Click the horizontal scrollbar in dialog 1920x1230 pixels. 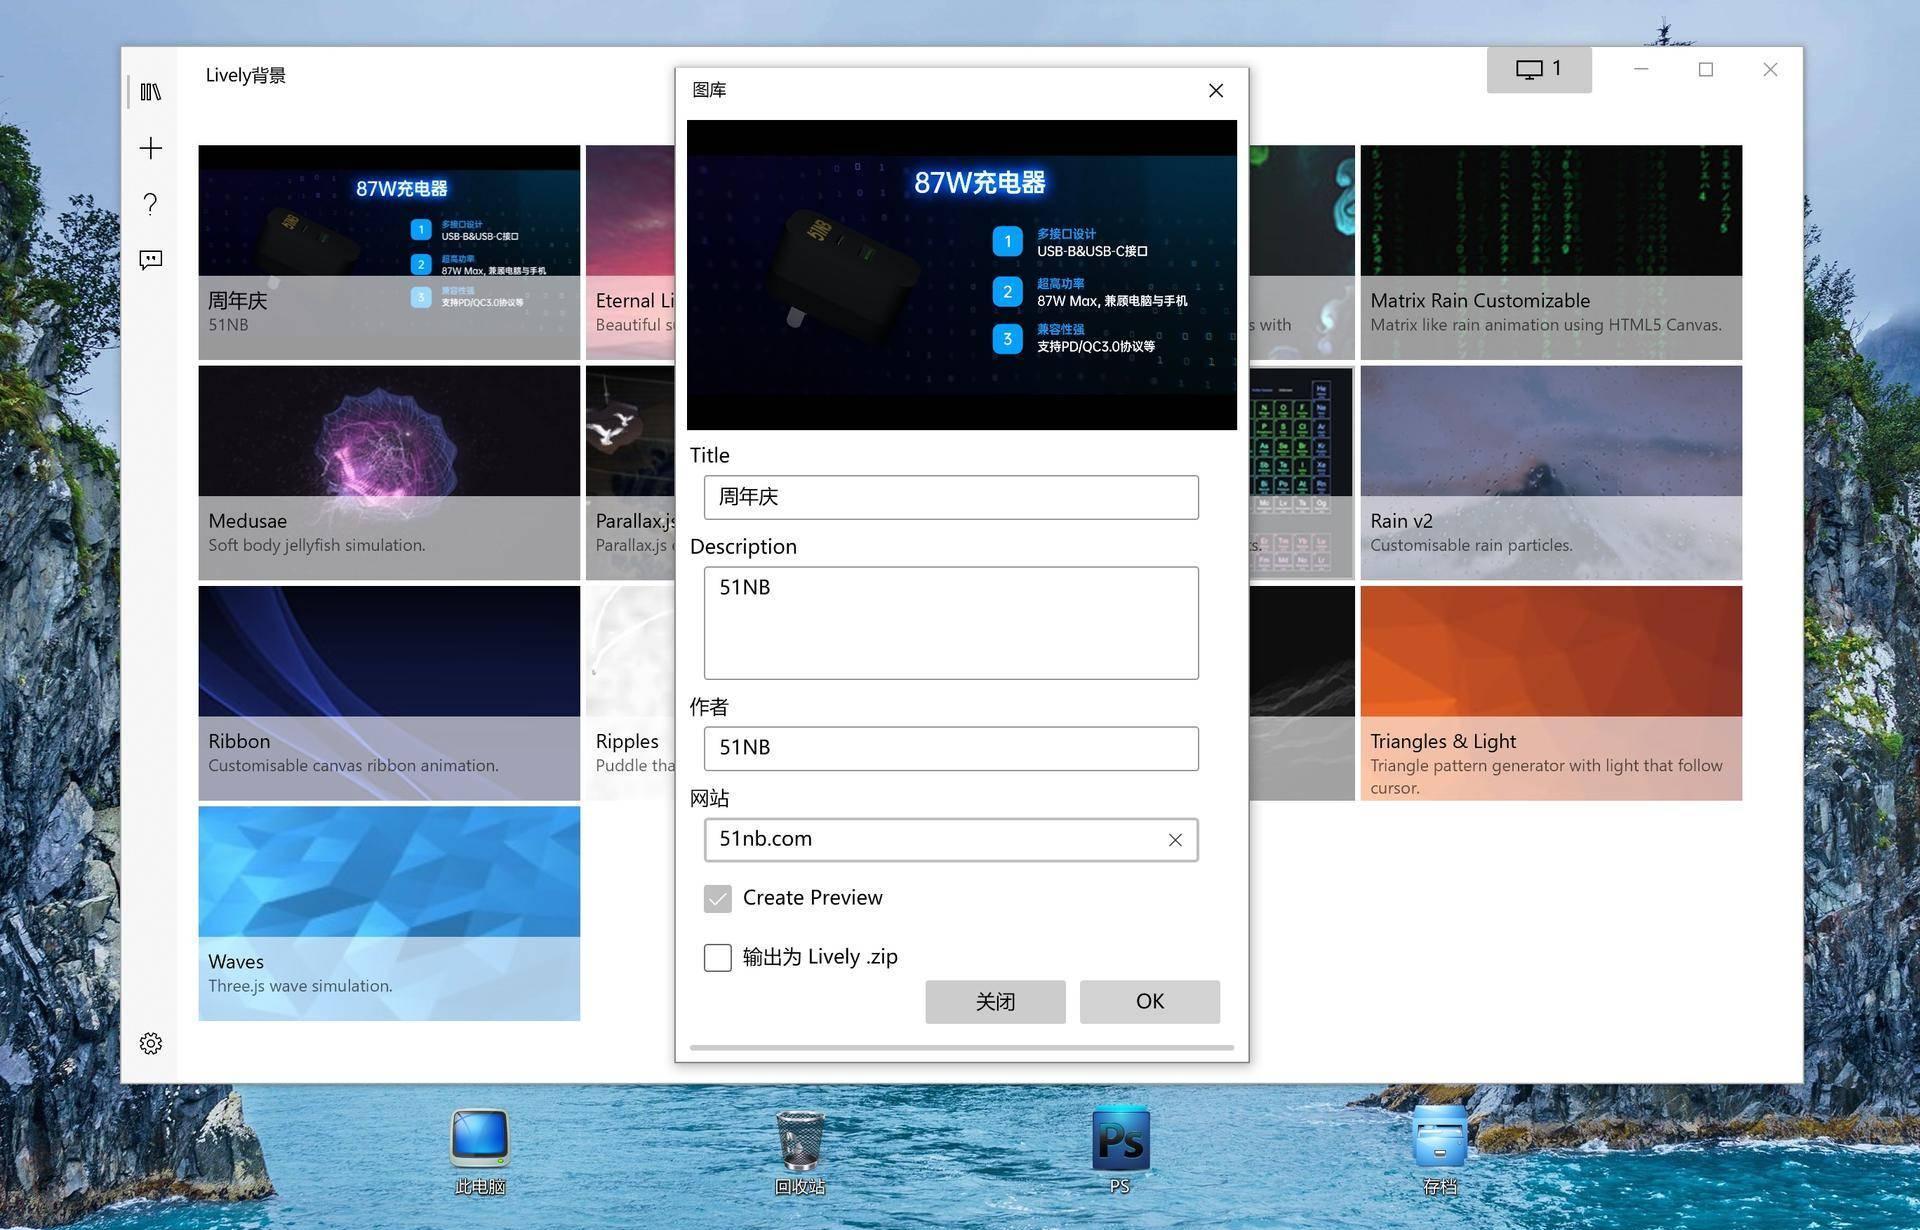[962, 1048]
